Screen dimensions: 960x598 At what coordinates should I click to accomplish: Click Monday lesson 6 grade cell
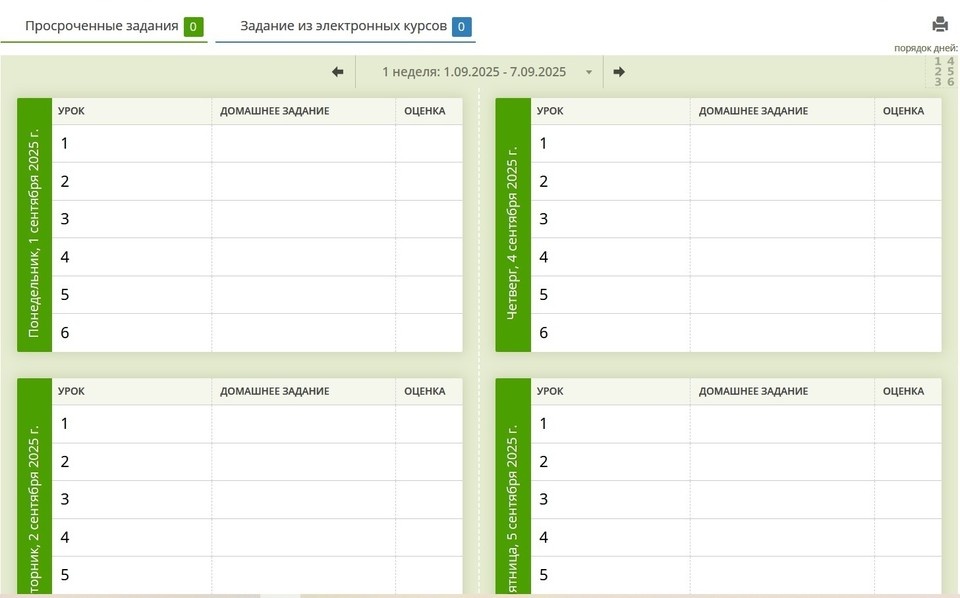coord(429,332)
